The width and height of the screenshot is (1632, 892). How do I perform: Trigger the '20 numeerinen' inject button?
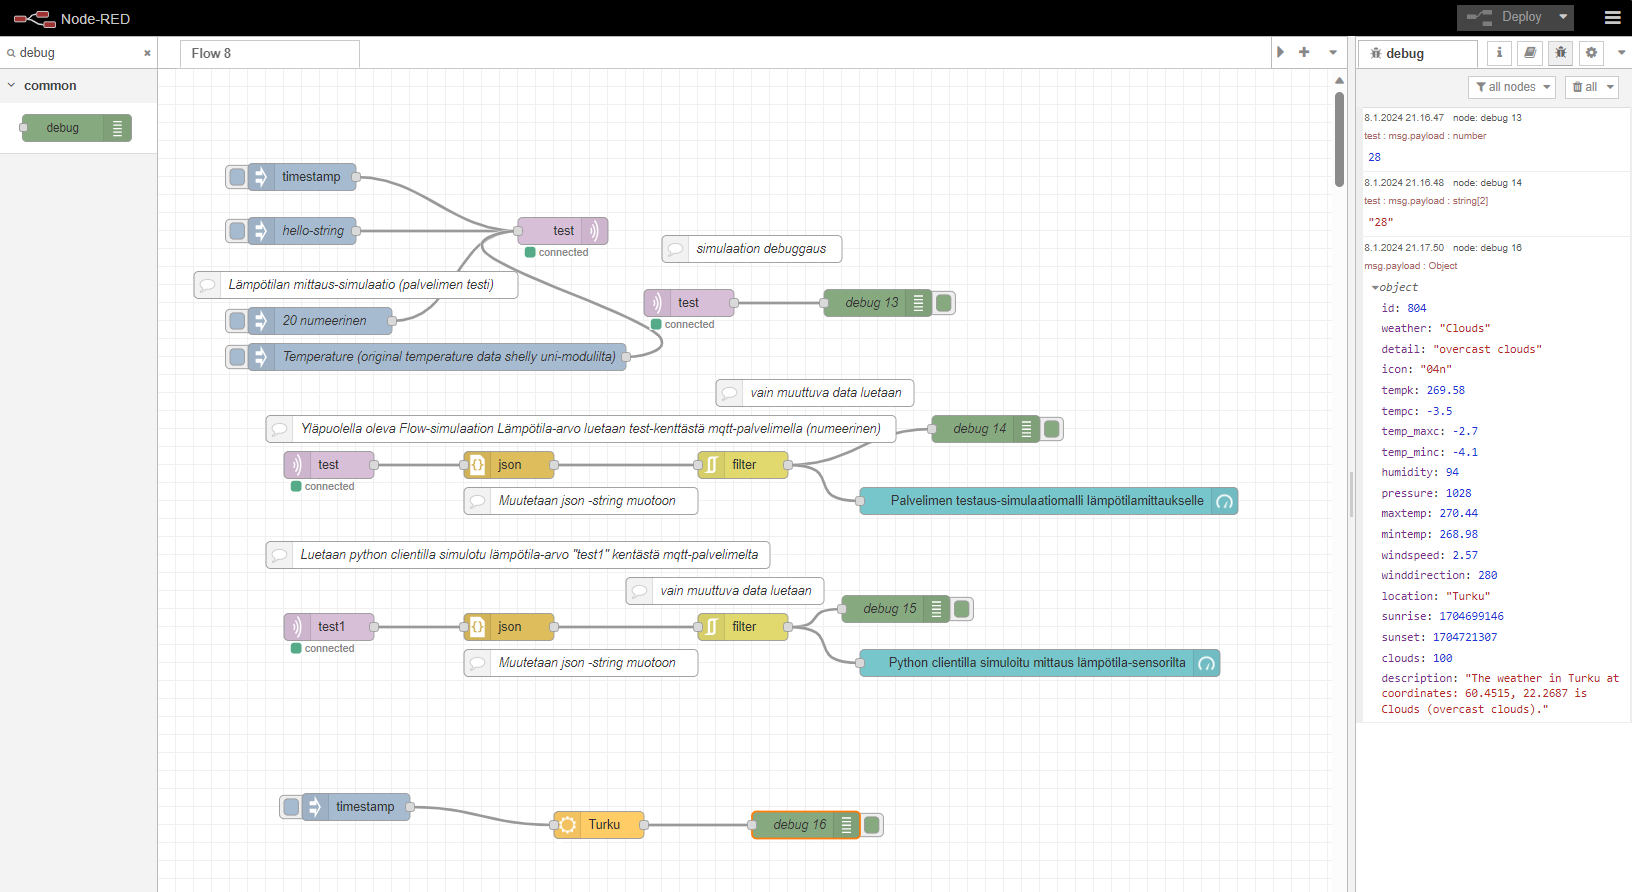237,321
